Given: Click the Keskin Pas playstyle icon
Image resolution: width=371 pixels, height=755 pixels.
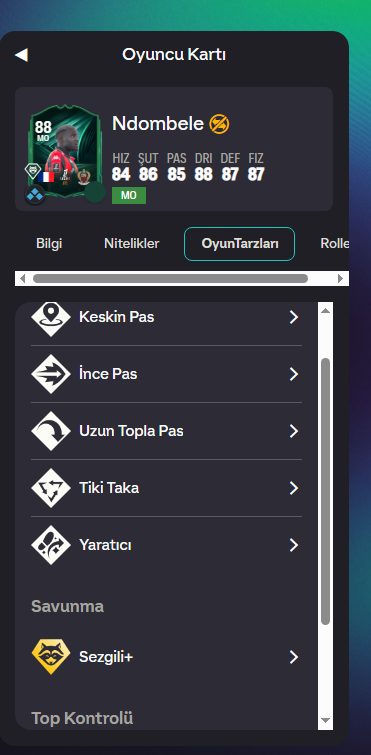Looking at the screenshot, I should point(51,318).
